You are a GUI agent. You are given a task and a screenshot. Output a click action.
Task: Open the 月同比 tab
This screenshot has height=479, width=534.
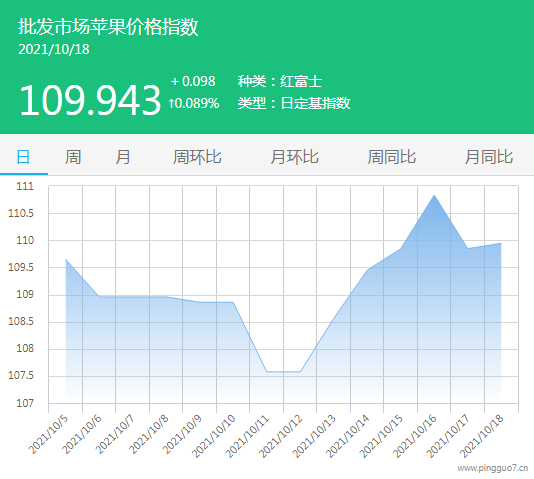[x=489, y=157]
